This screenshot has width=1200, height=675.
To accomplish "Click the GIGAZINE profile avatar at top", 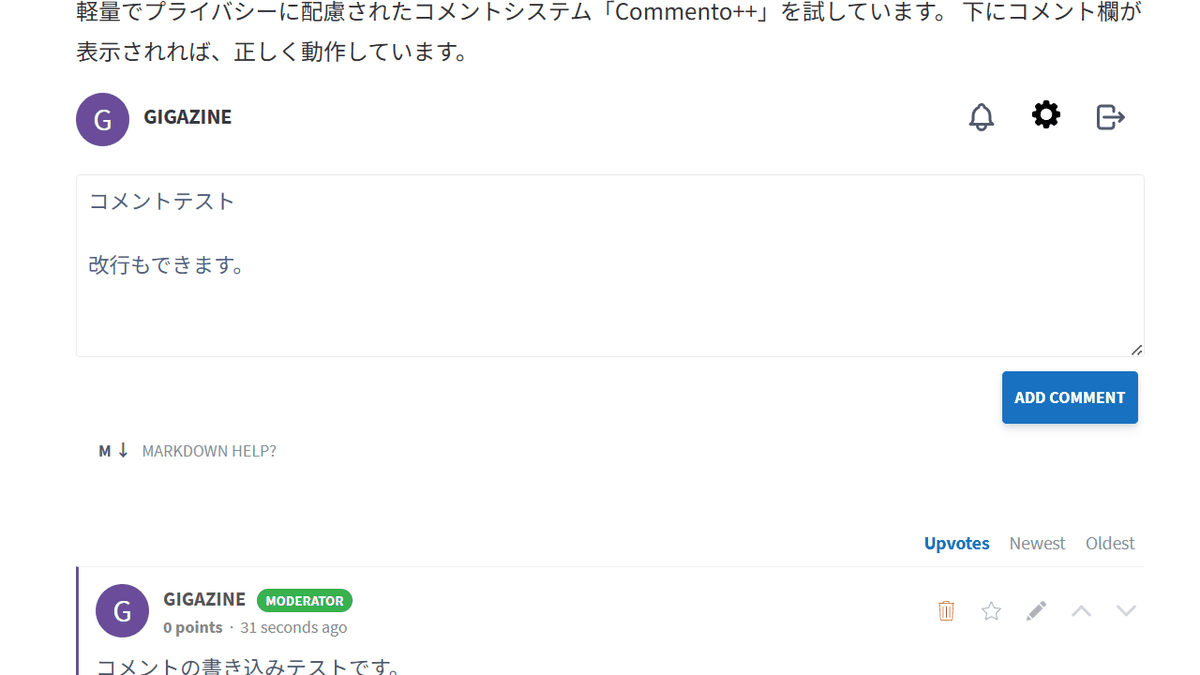I will [102, 119].
